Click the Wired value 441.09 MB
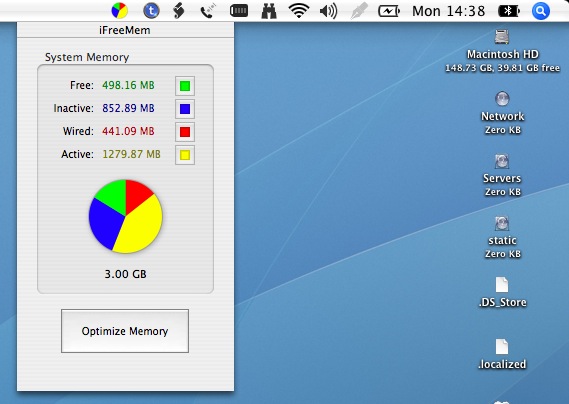Screen dimensions: 569x404 pyautogui.click(x=128, y=131)
